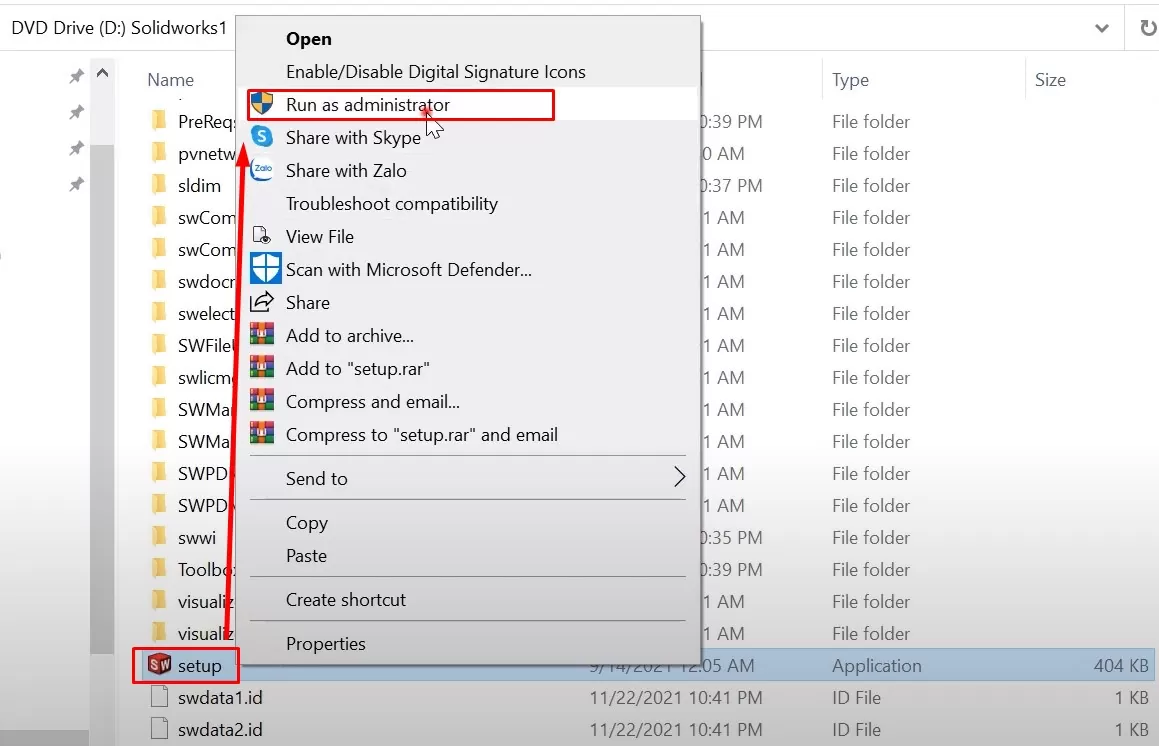
Task: Click the View File icon
Action: [x=263, y=236]
